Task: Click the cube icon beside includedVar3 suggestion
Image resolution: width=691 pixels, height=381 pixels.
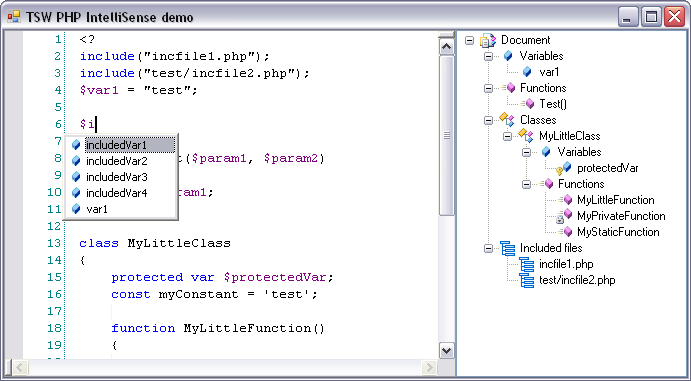Action: coord(76,177)
